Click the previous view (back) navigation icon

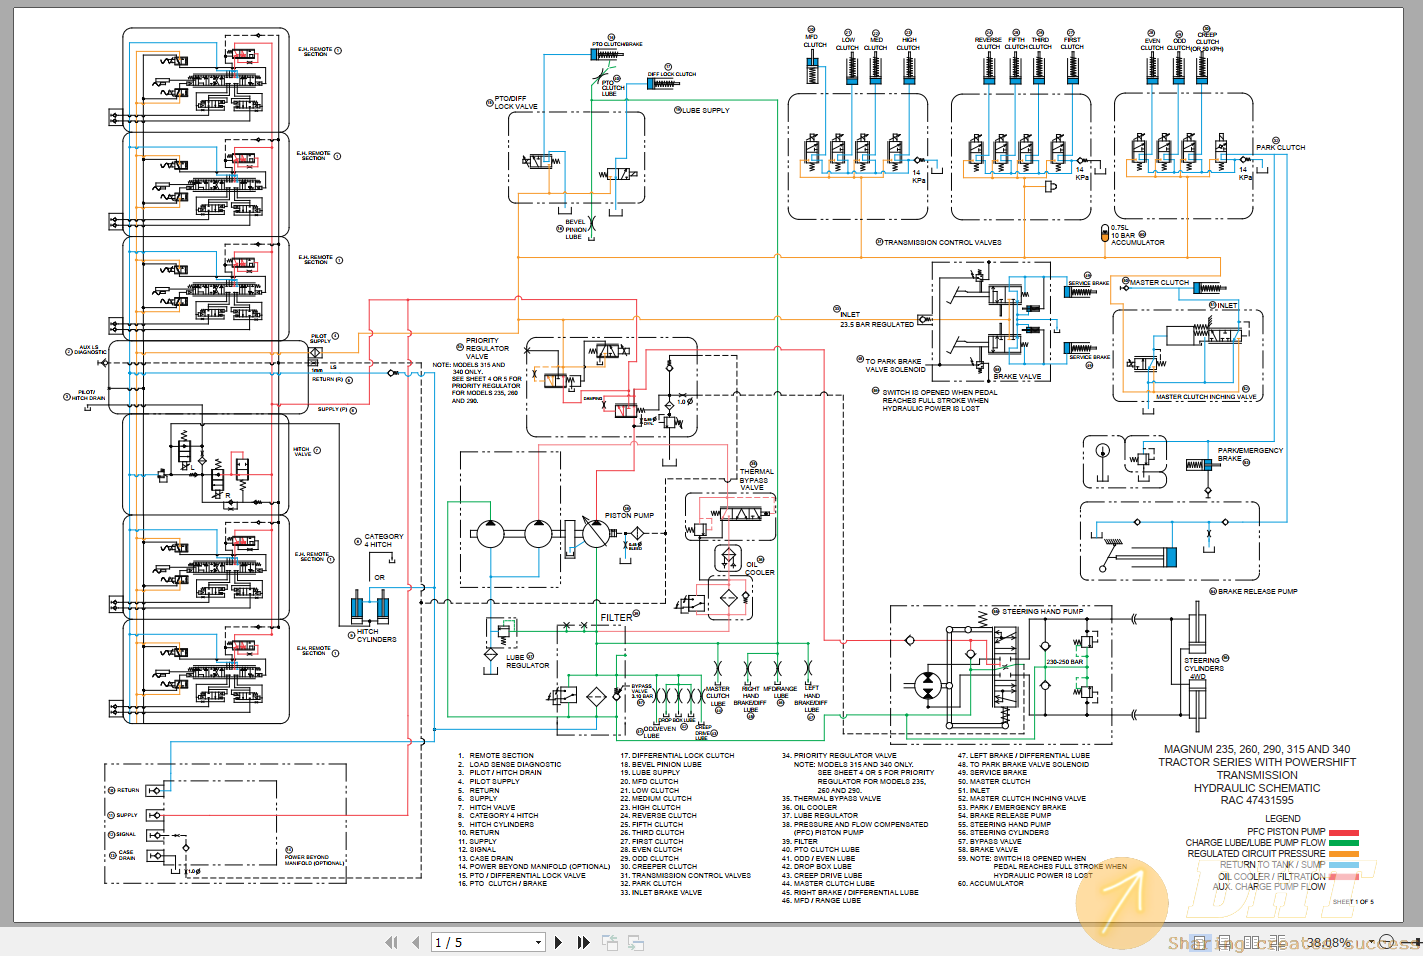(610, 941)
